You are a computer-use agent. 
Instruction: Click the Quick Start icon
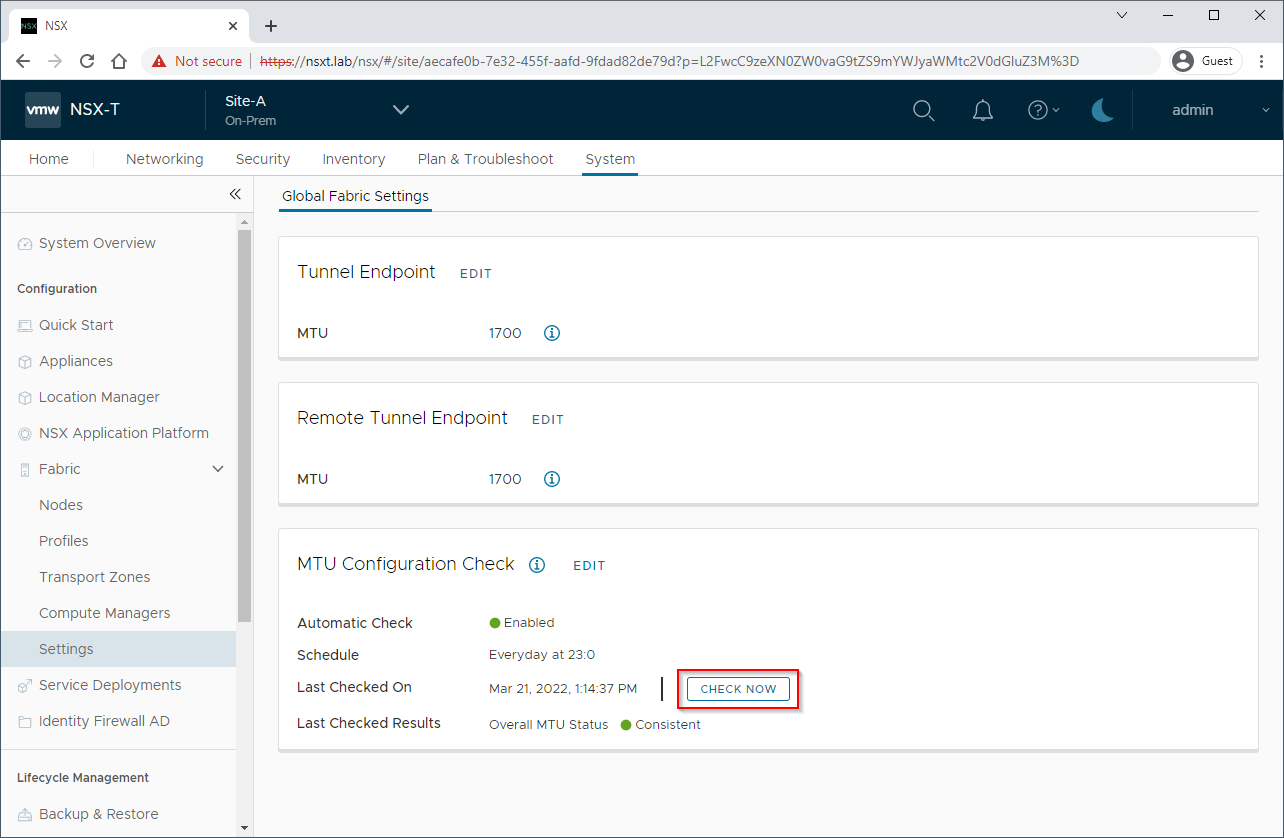click(25, 325)
